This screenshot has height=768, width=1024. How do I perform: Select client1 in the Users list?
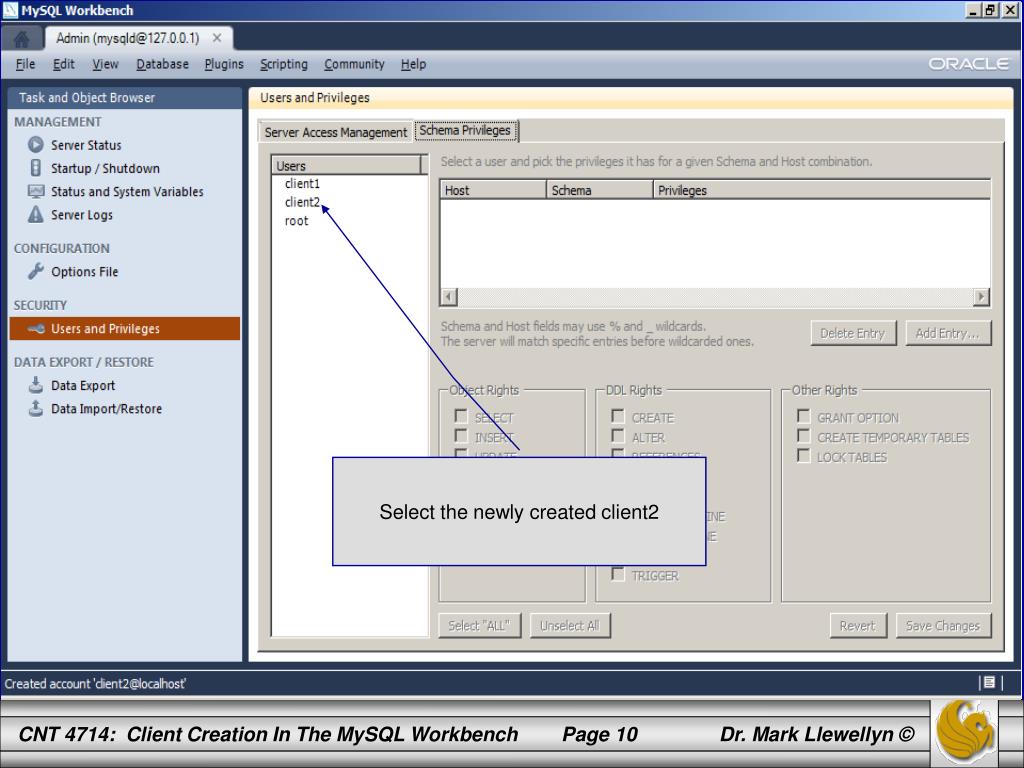pos(302,184)
